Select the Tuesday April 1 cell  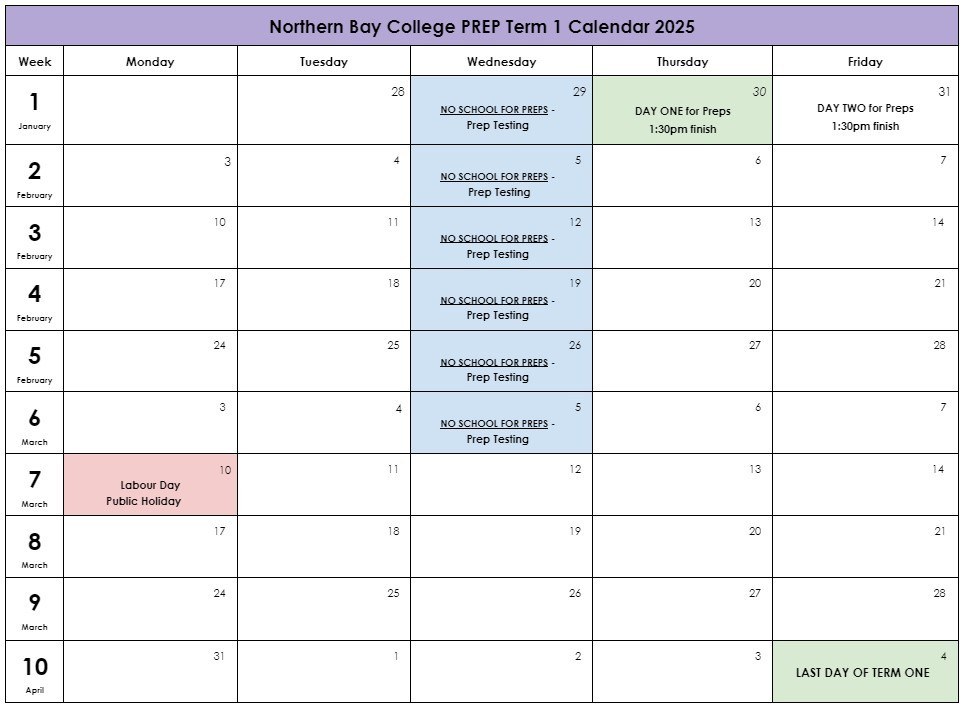[x=323, y=672]
